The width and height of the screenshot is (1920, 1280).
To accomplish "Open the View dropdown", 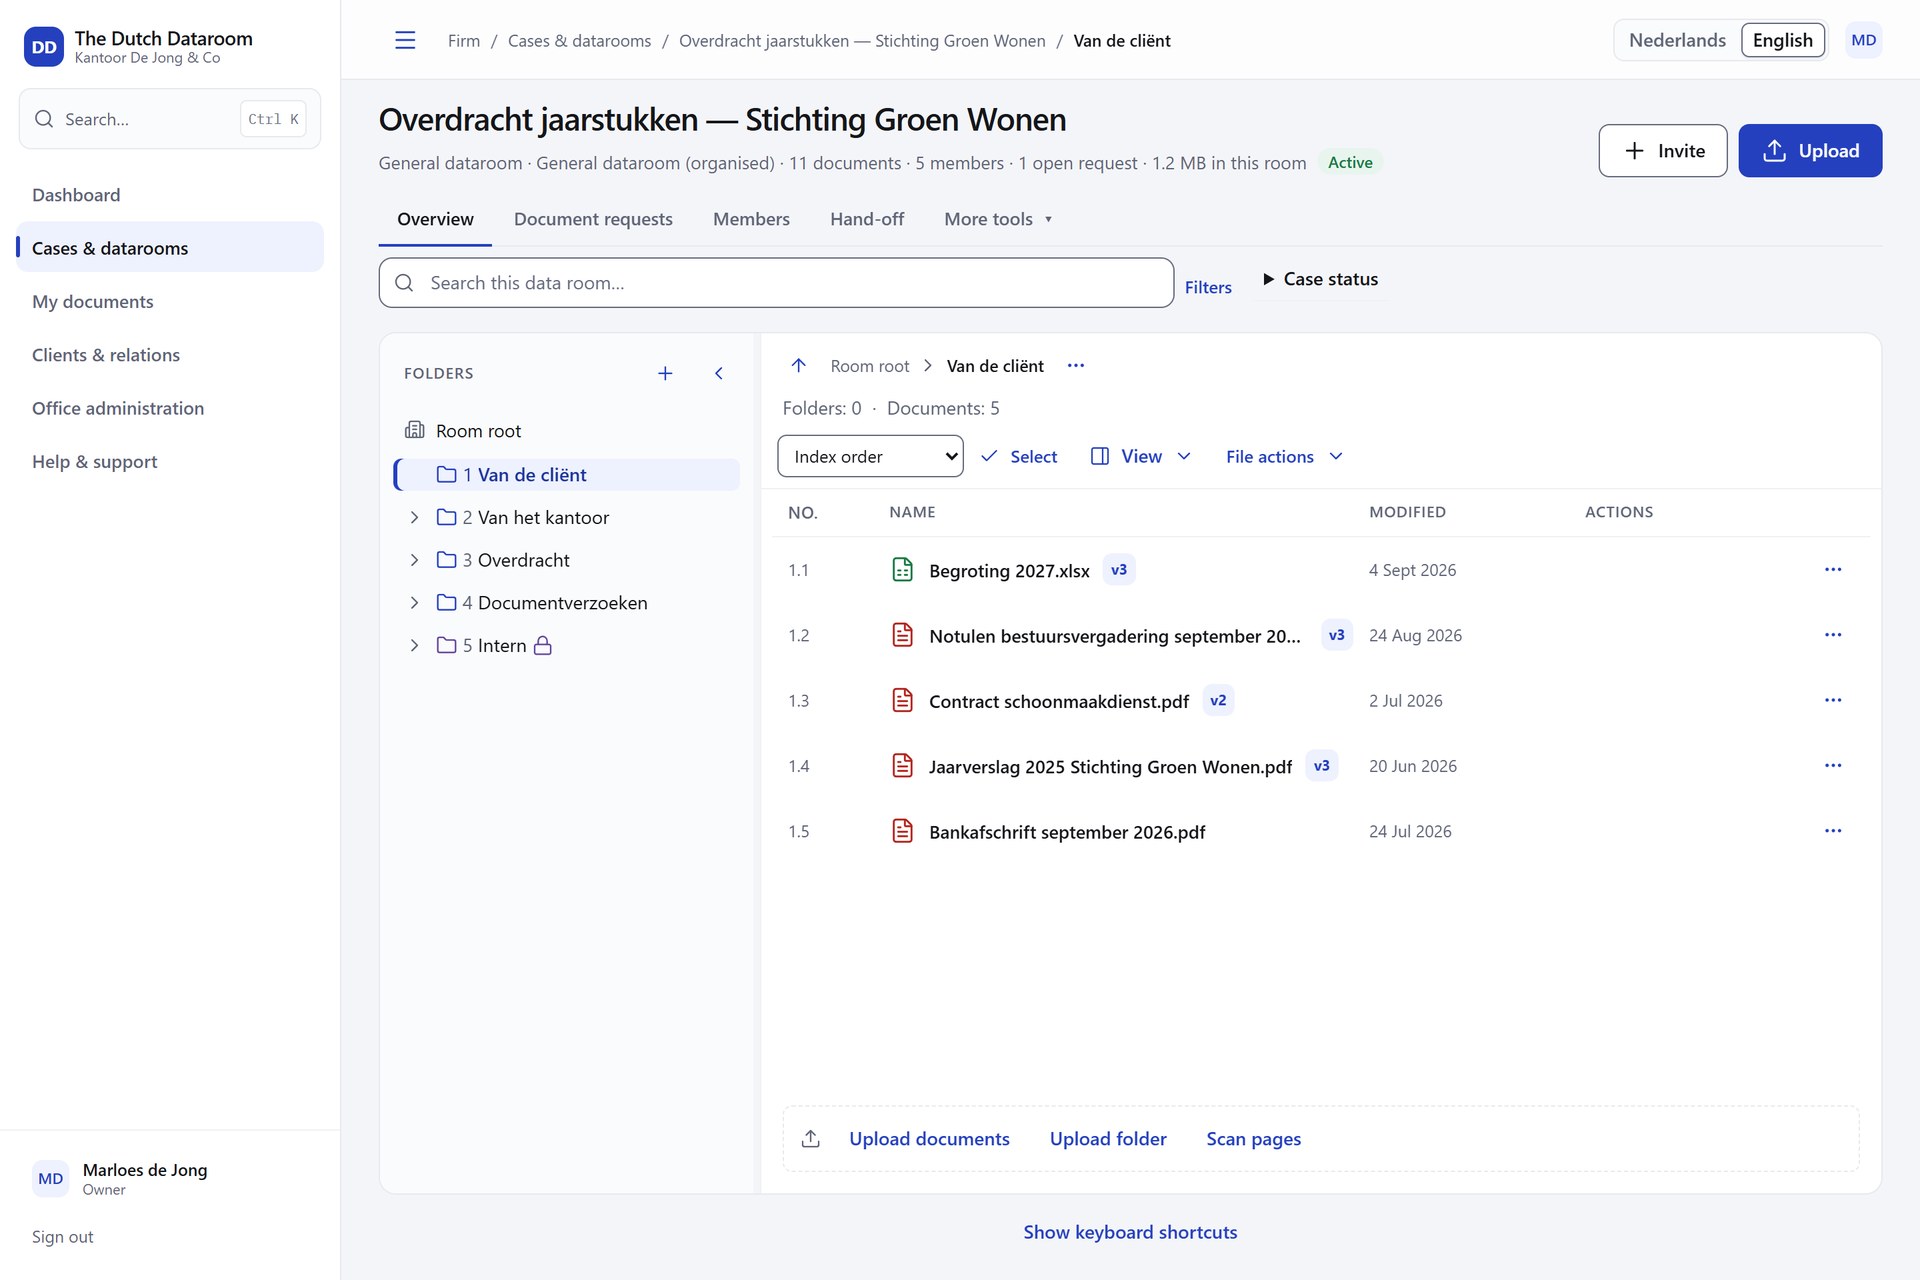I will [x=1141, y=456].
